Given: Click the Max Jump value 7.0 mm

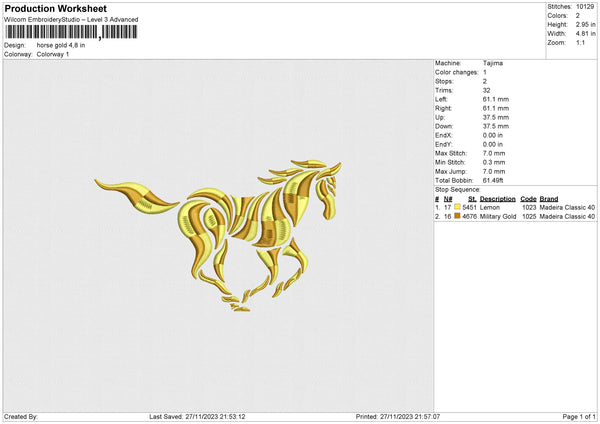Looking at the screenshot, I should coord(494,171).
